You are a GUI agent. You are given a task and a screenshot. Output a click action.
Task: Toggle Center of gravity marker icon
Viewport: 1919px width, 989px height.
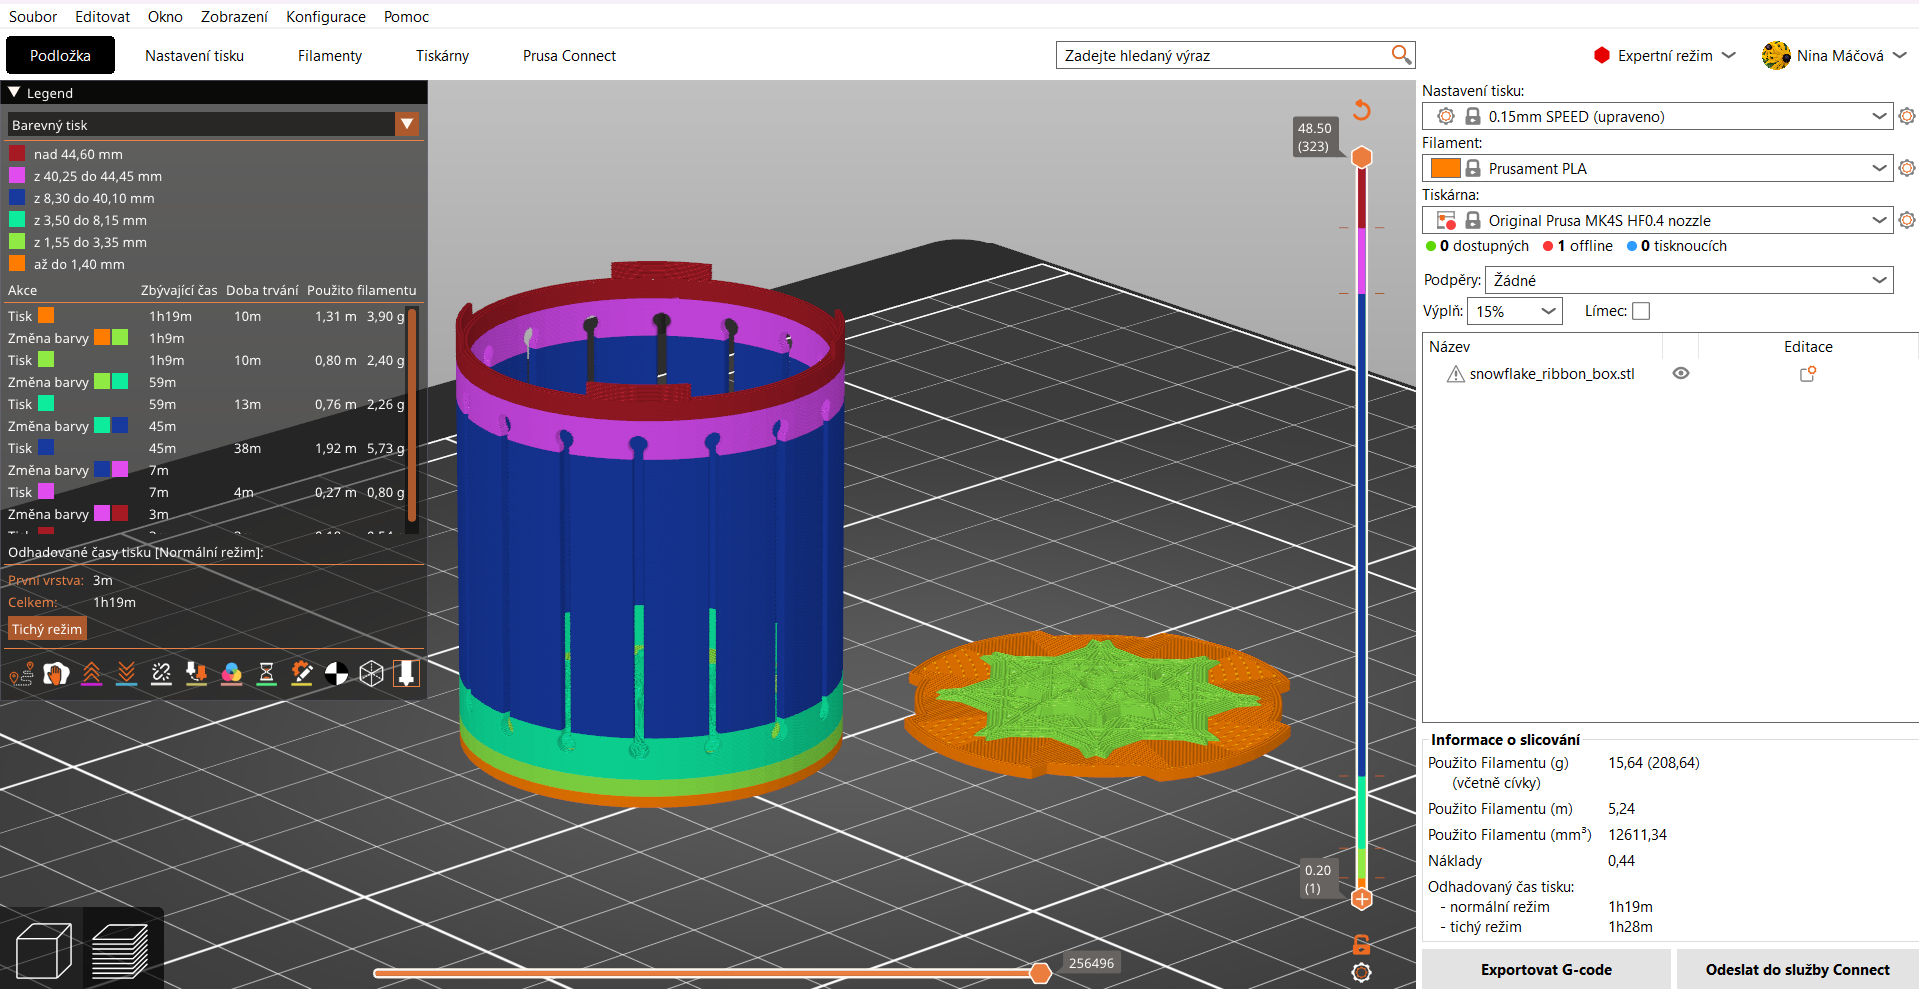click(336, 674)
